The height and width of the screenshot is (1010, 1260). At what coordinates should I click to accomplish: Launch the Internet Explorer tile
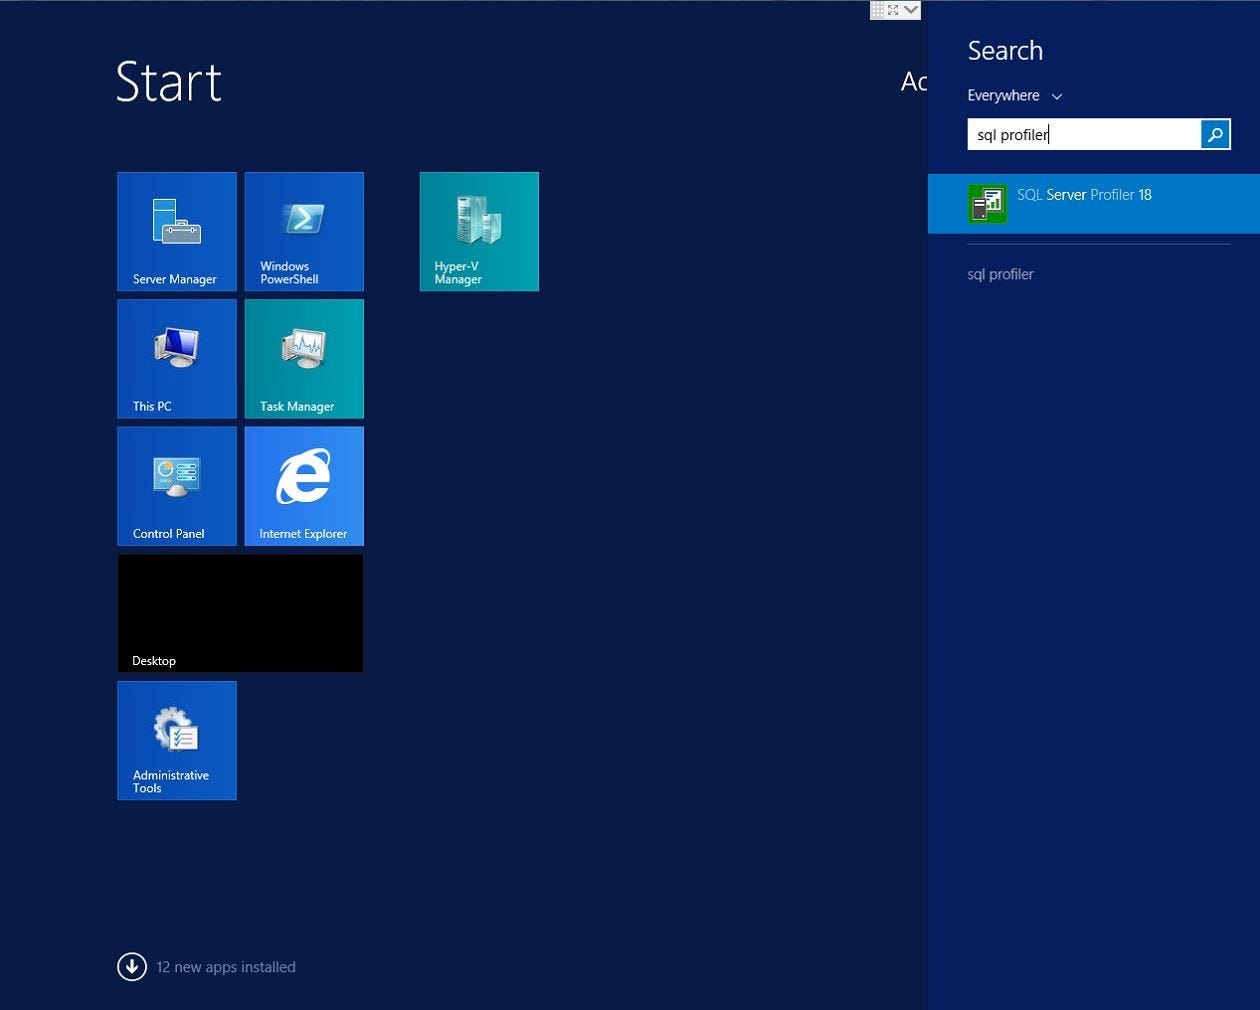pos(304,486)
